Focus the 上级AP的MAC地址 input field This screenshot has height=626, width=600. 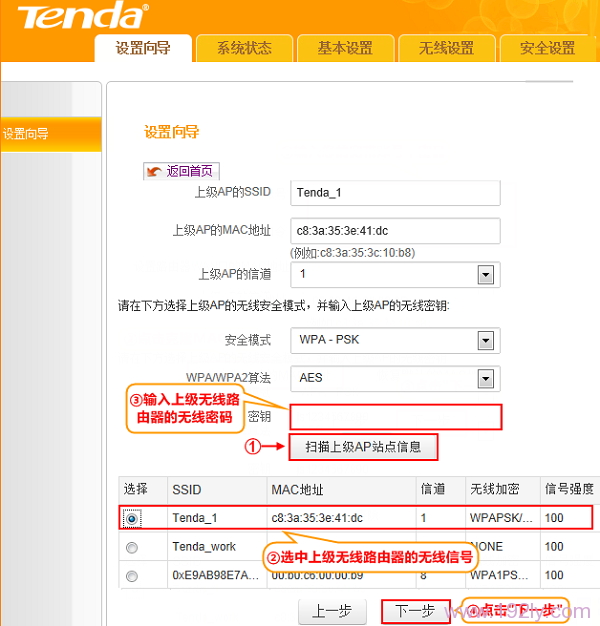(x=394, y=230)
